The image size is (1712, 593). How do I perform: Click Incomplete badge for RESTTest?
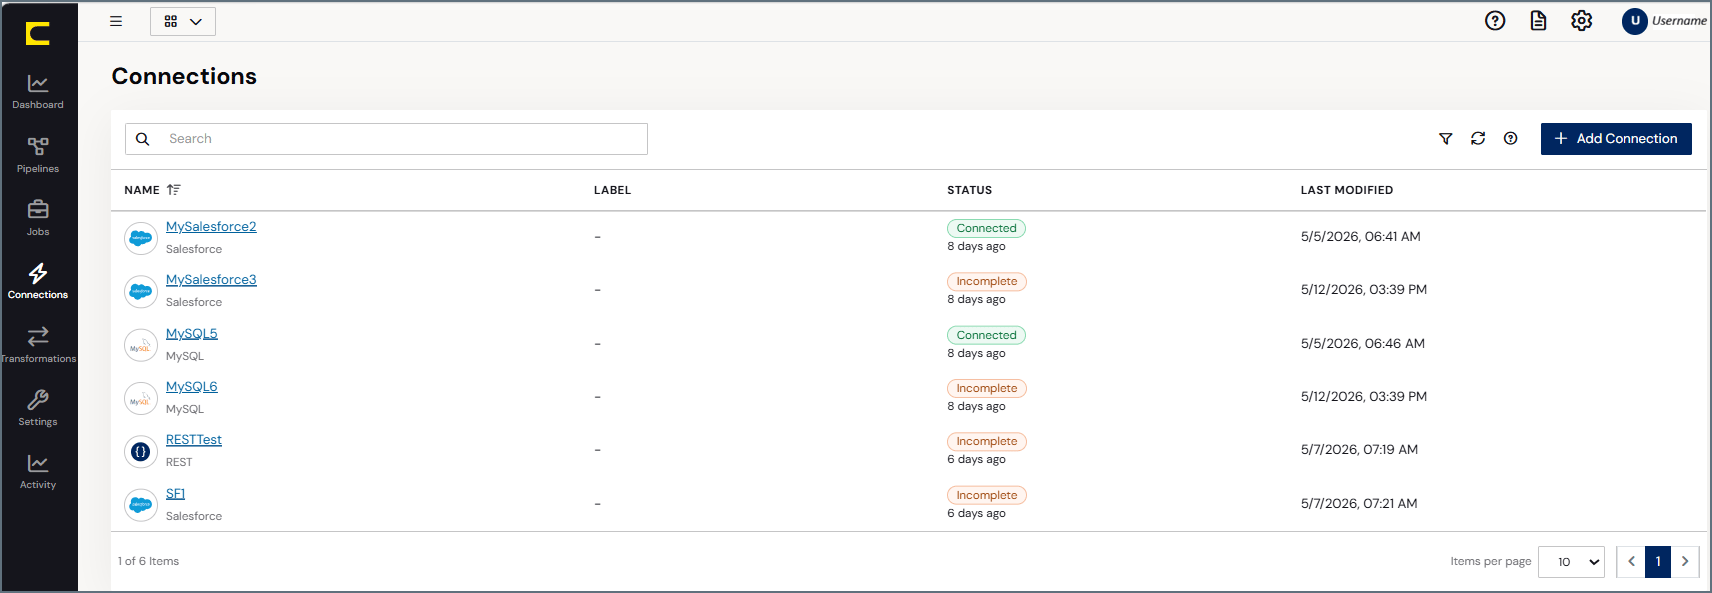pos(987,441)
